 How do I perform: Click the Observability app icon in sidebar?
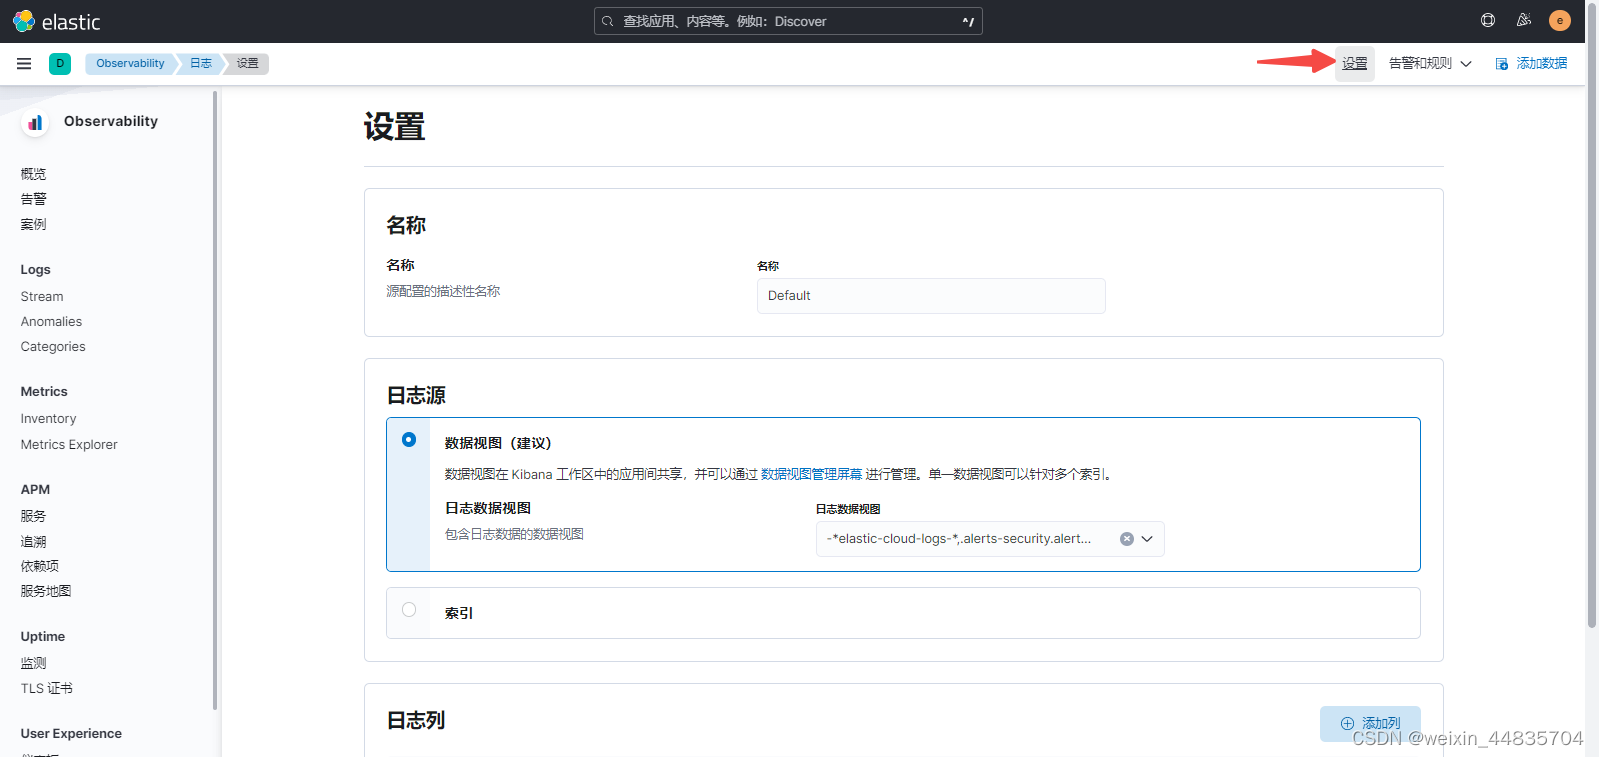[35, 122]
